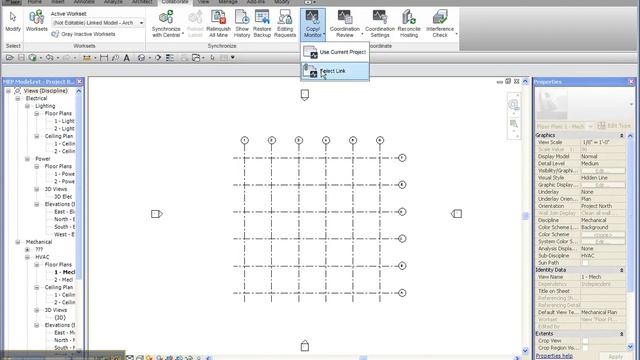640x360 pixels.
Task: Collapse the Lighting tree node
Action: tap(27, 106)
